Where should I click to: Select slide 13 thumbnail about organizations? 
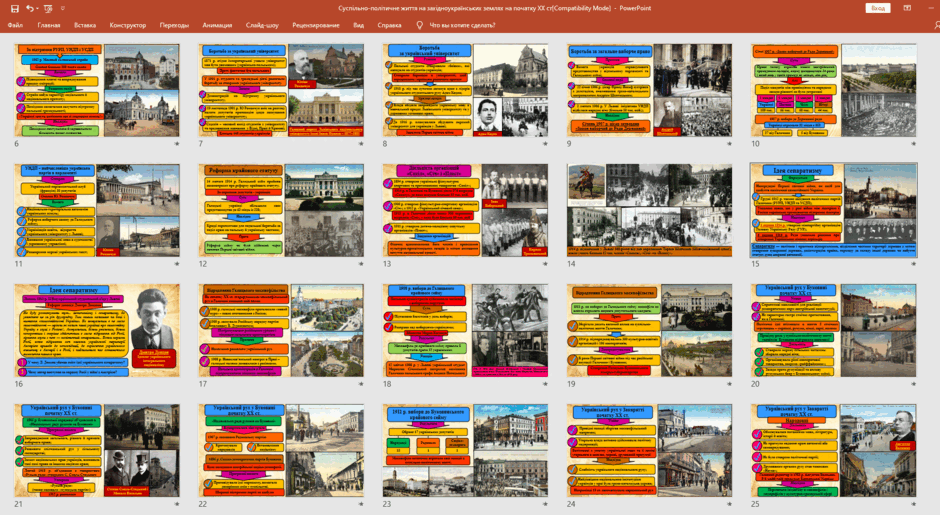(465, 210)
